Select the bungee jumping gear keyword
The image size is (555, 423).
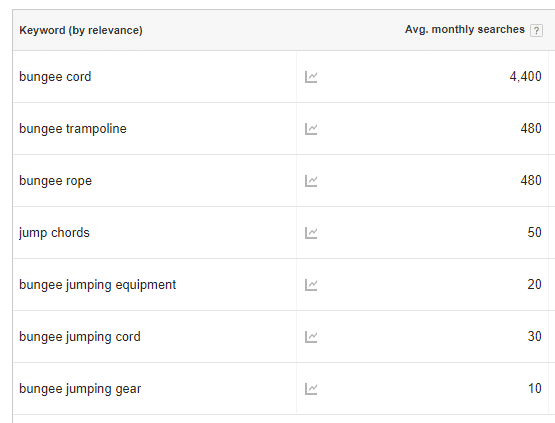[80, 389]
